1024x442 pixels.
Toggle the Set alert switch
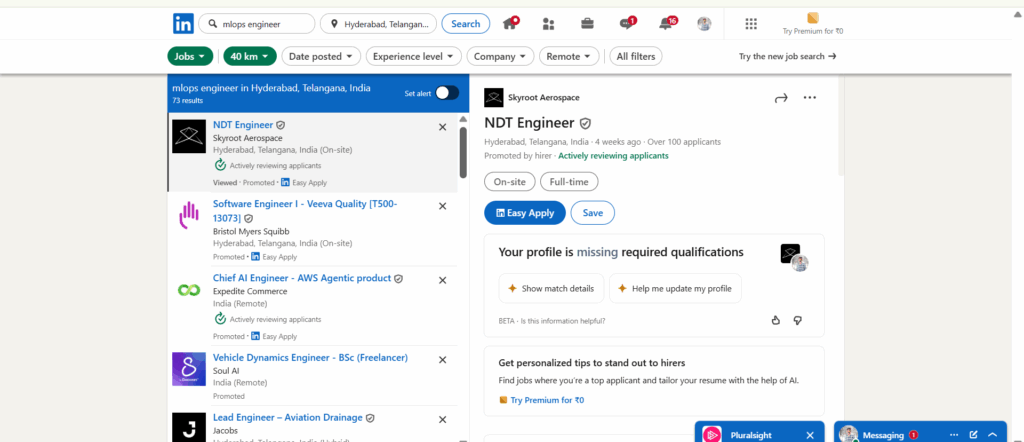click(x=446, y=93)
